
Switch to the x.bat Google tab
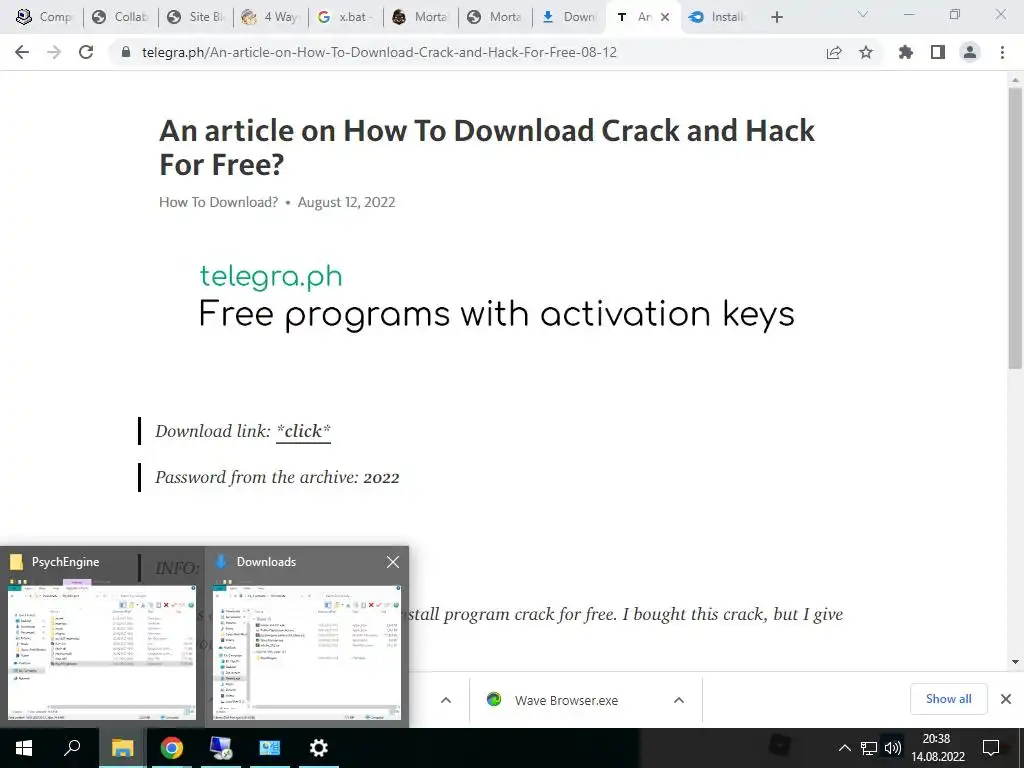[x=345, y=17]
